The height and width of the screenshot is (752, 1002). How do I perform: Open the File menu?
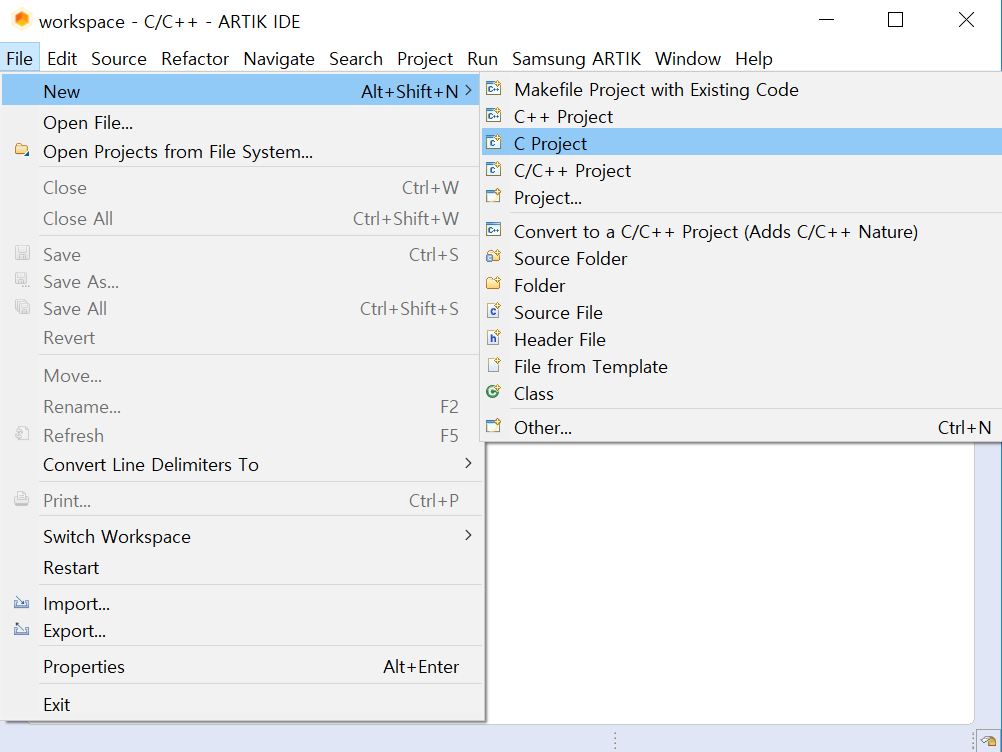(20, 59)
